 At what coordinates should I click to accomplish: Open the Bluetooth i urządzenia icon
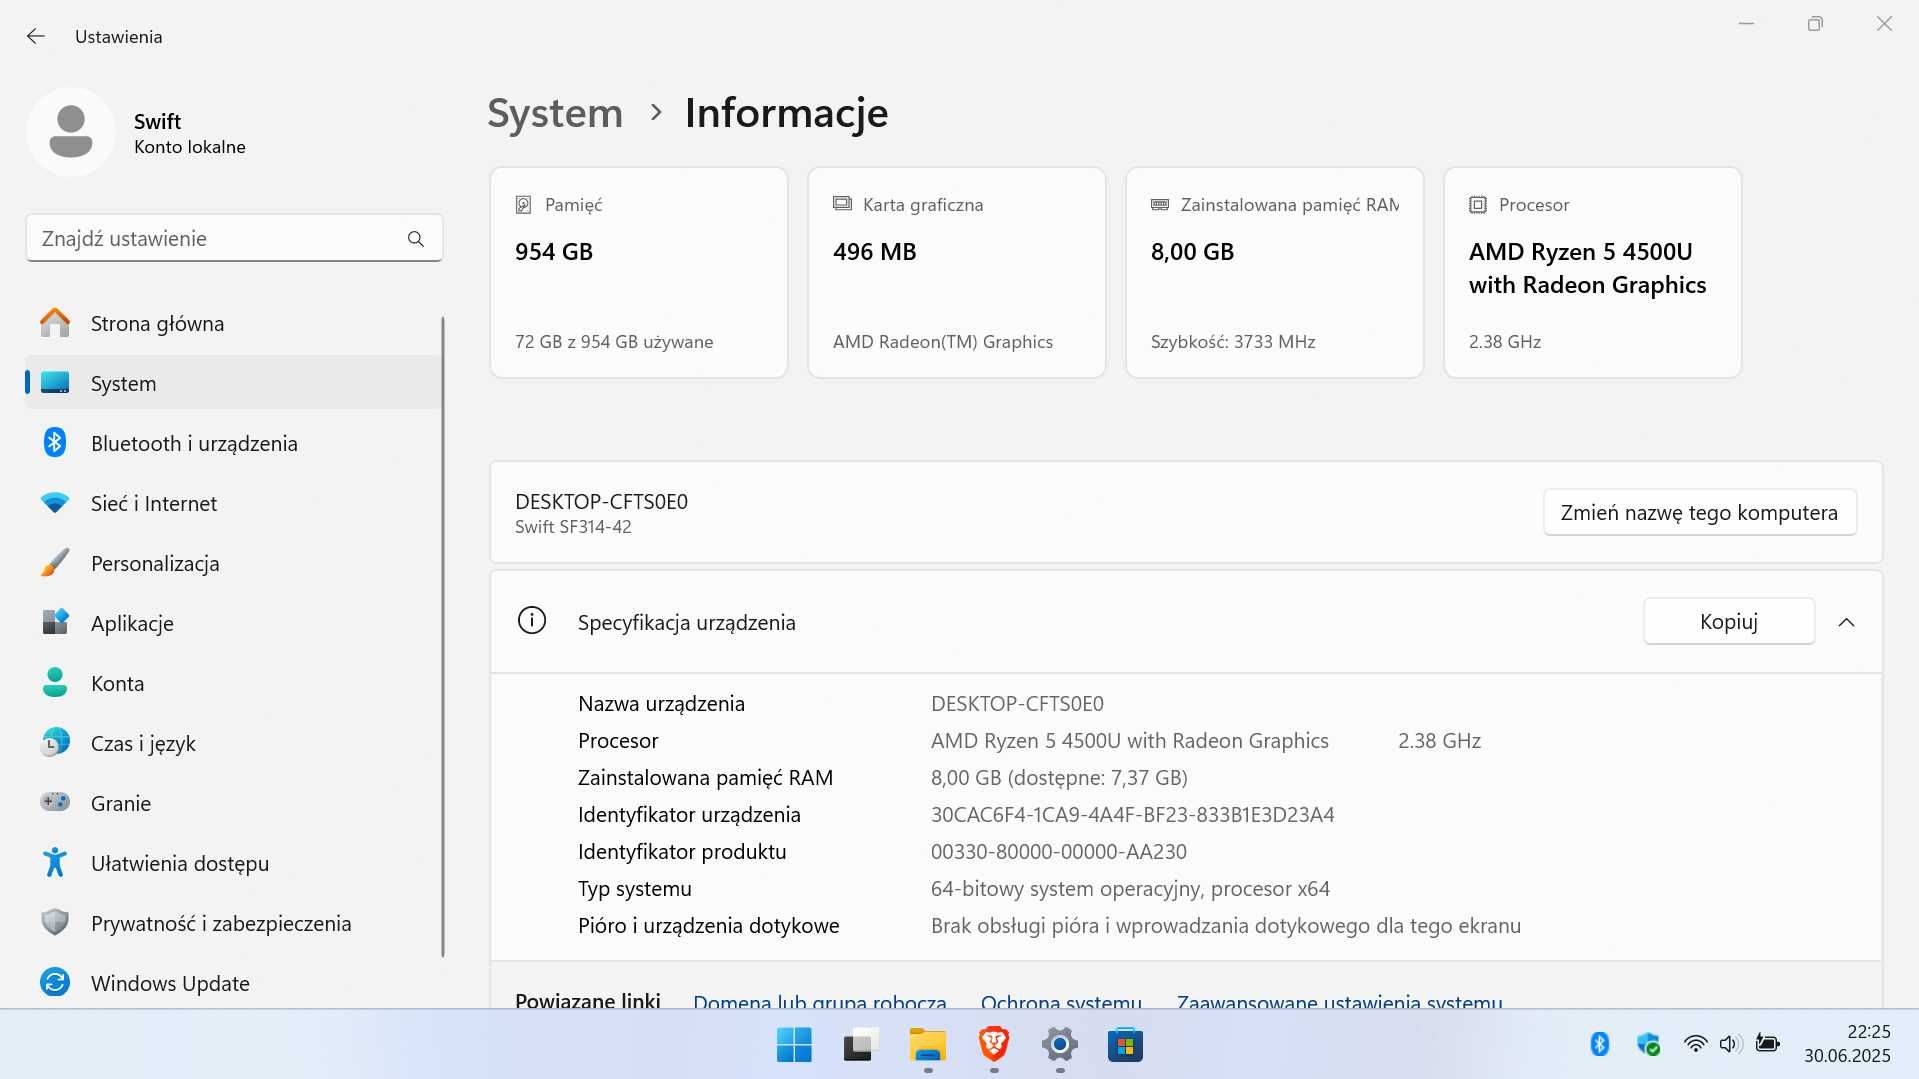[x=55, y=443]
